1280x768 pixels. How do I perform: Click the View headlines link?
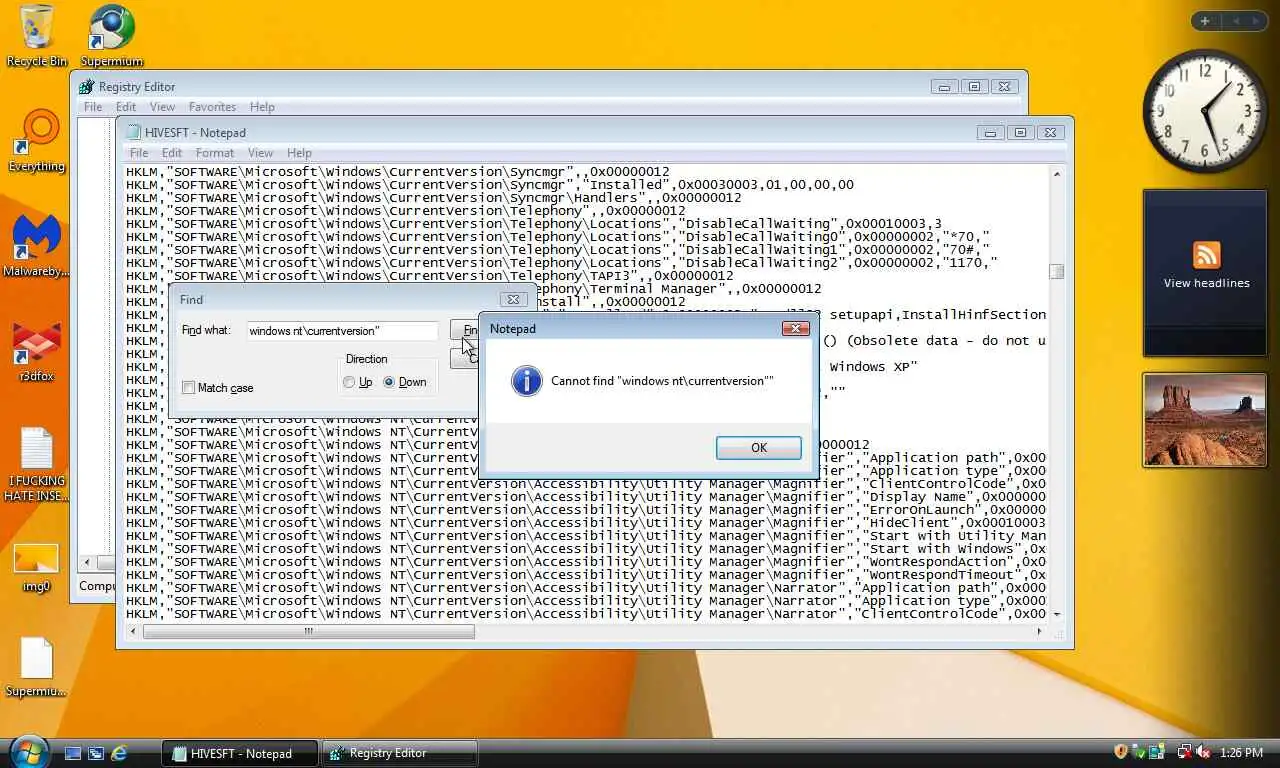point(1206,283)
